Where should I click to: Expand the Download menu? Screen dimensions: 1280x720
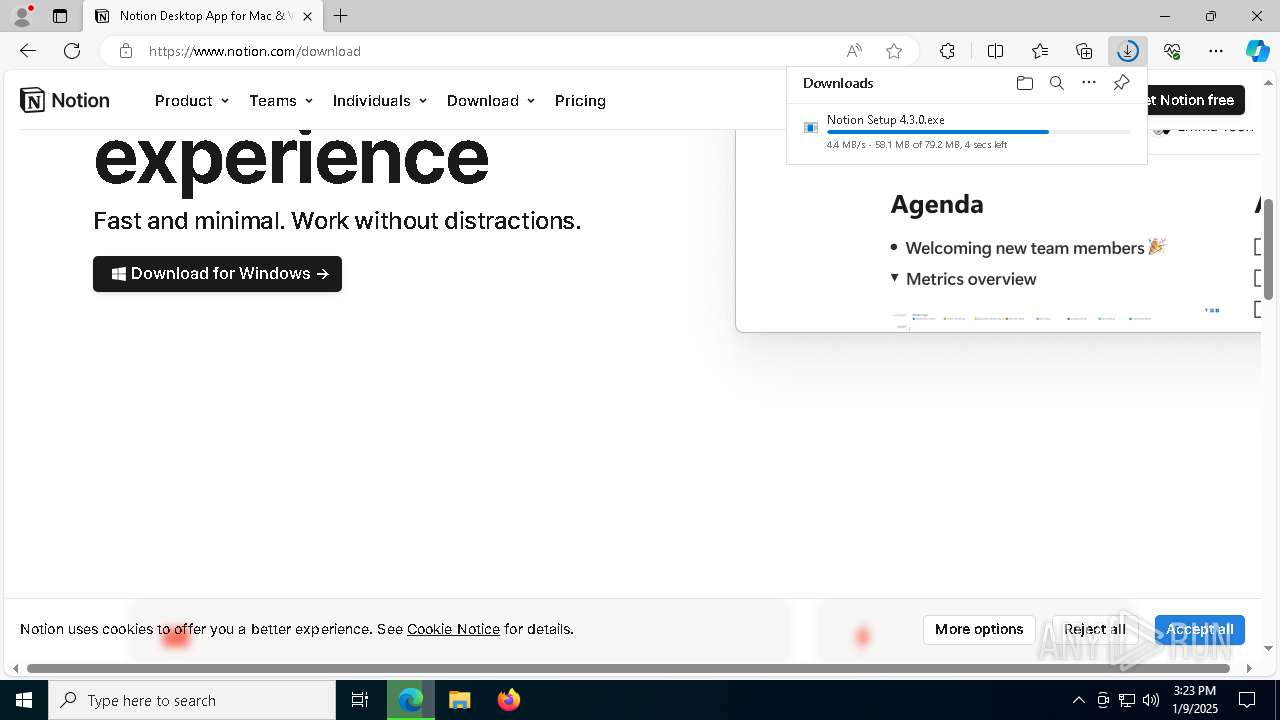(x=491, y=101)
